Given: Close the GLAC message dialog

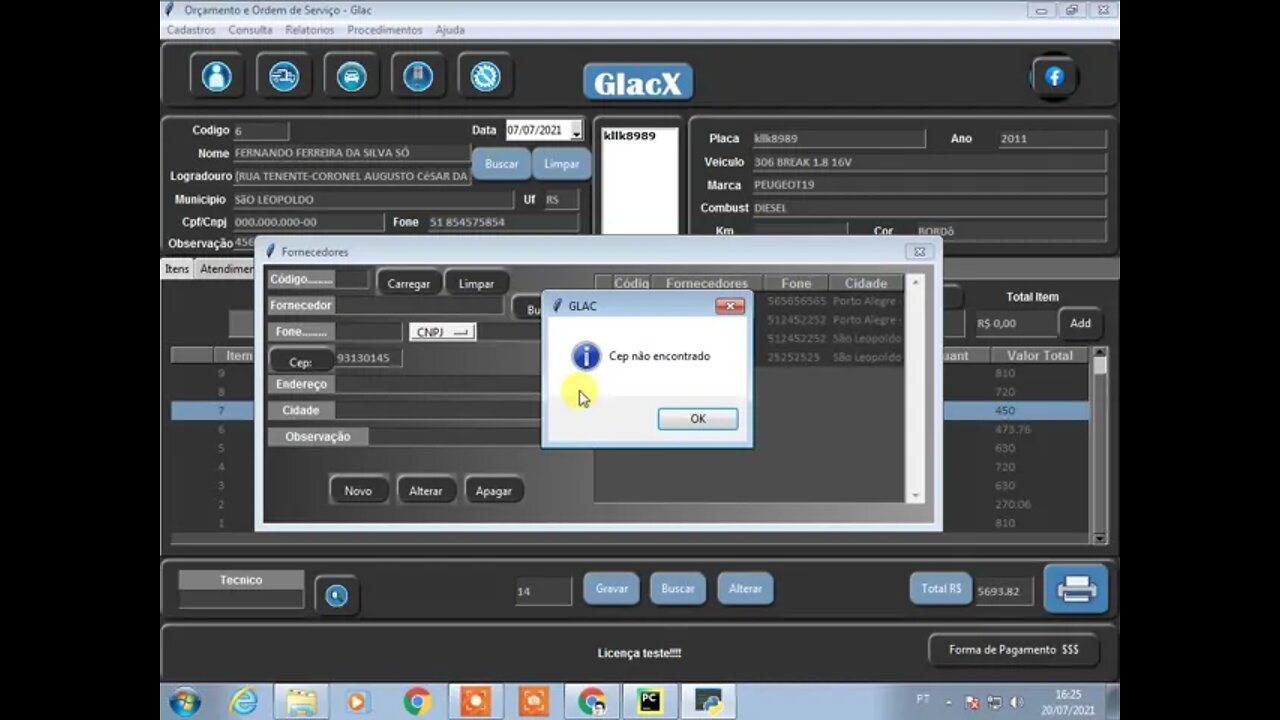Looking at the screenshot, I should point(729,306).
